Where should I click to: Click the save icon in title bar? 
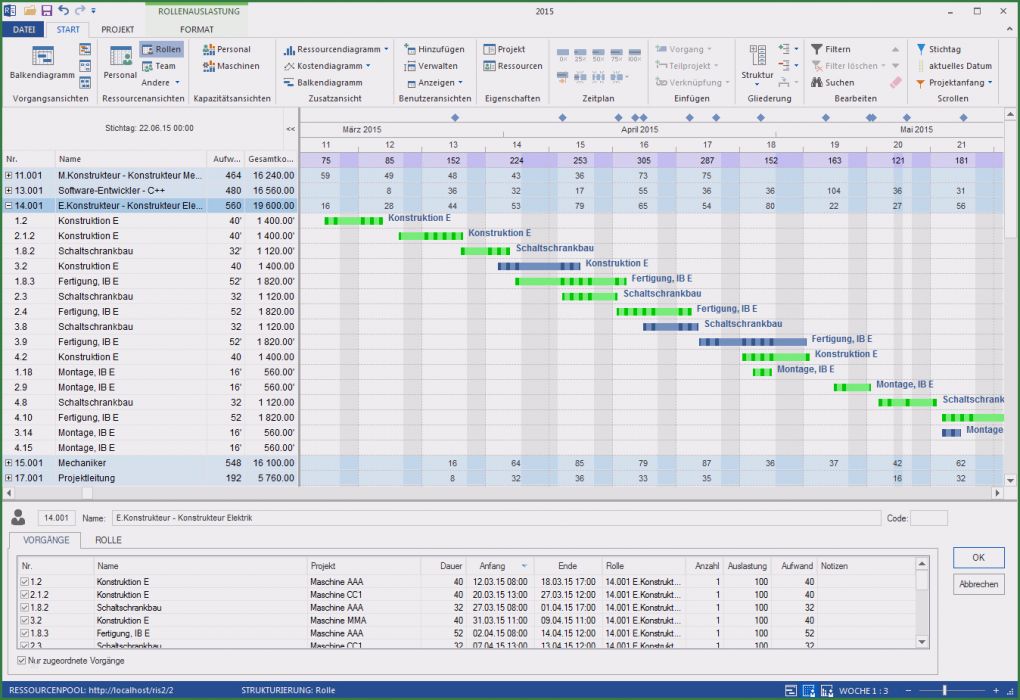(48, 8)
